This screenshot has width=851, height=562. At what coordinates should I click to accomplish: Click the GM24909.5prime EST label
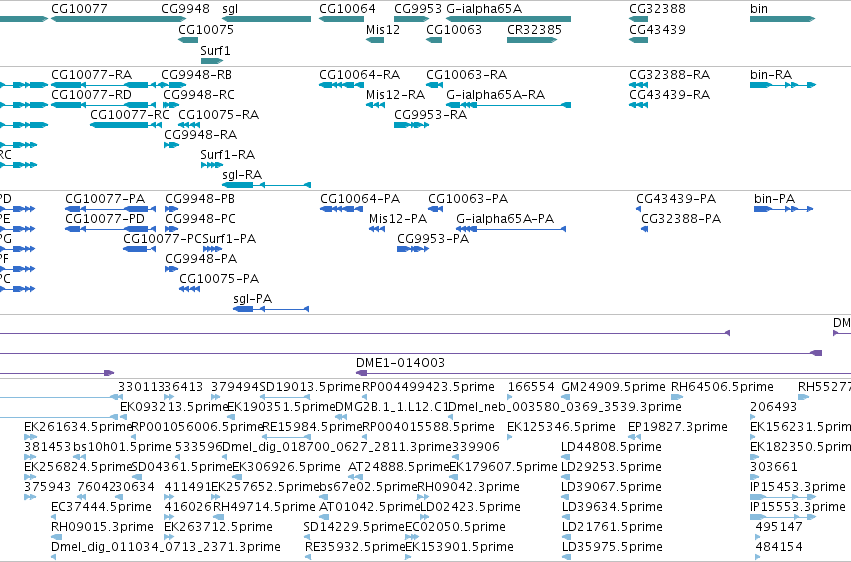613,387
